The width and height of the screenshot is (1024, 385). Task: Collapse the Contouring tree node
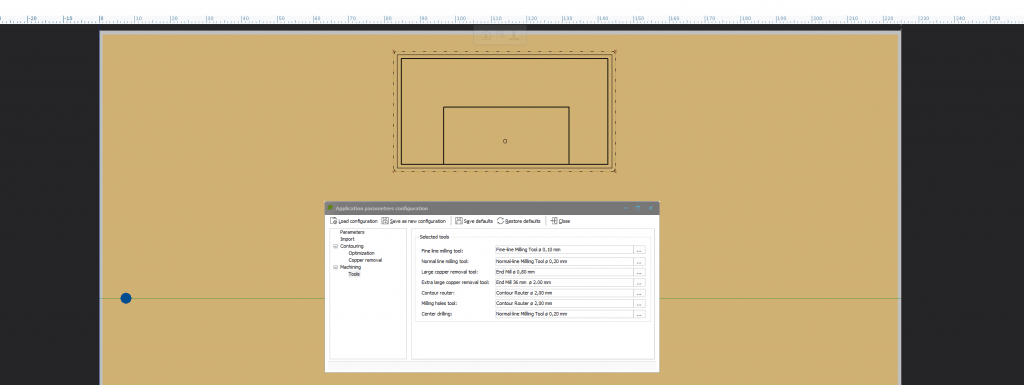pyautogui.click(x=335, y=246)
